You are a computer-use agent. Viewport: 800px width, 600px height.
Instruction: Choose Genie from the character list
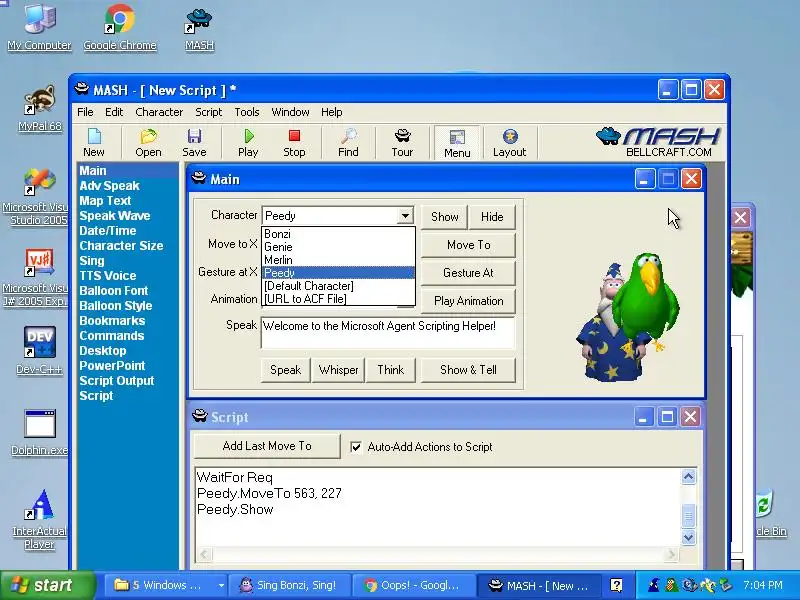point(338,247)
